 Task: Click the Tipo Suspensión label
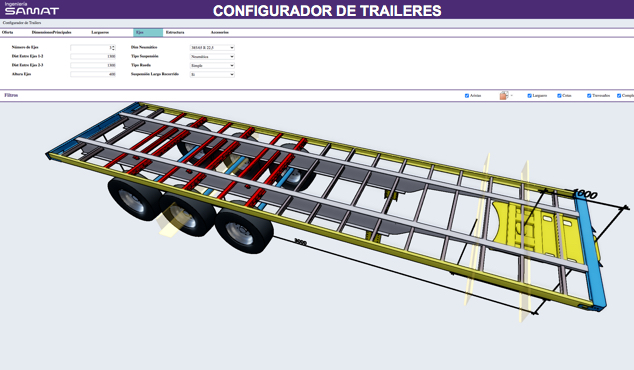(145, 56)
